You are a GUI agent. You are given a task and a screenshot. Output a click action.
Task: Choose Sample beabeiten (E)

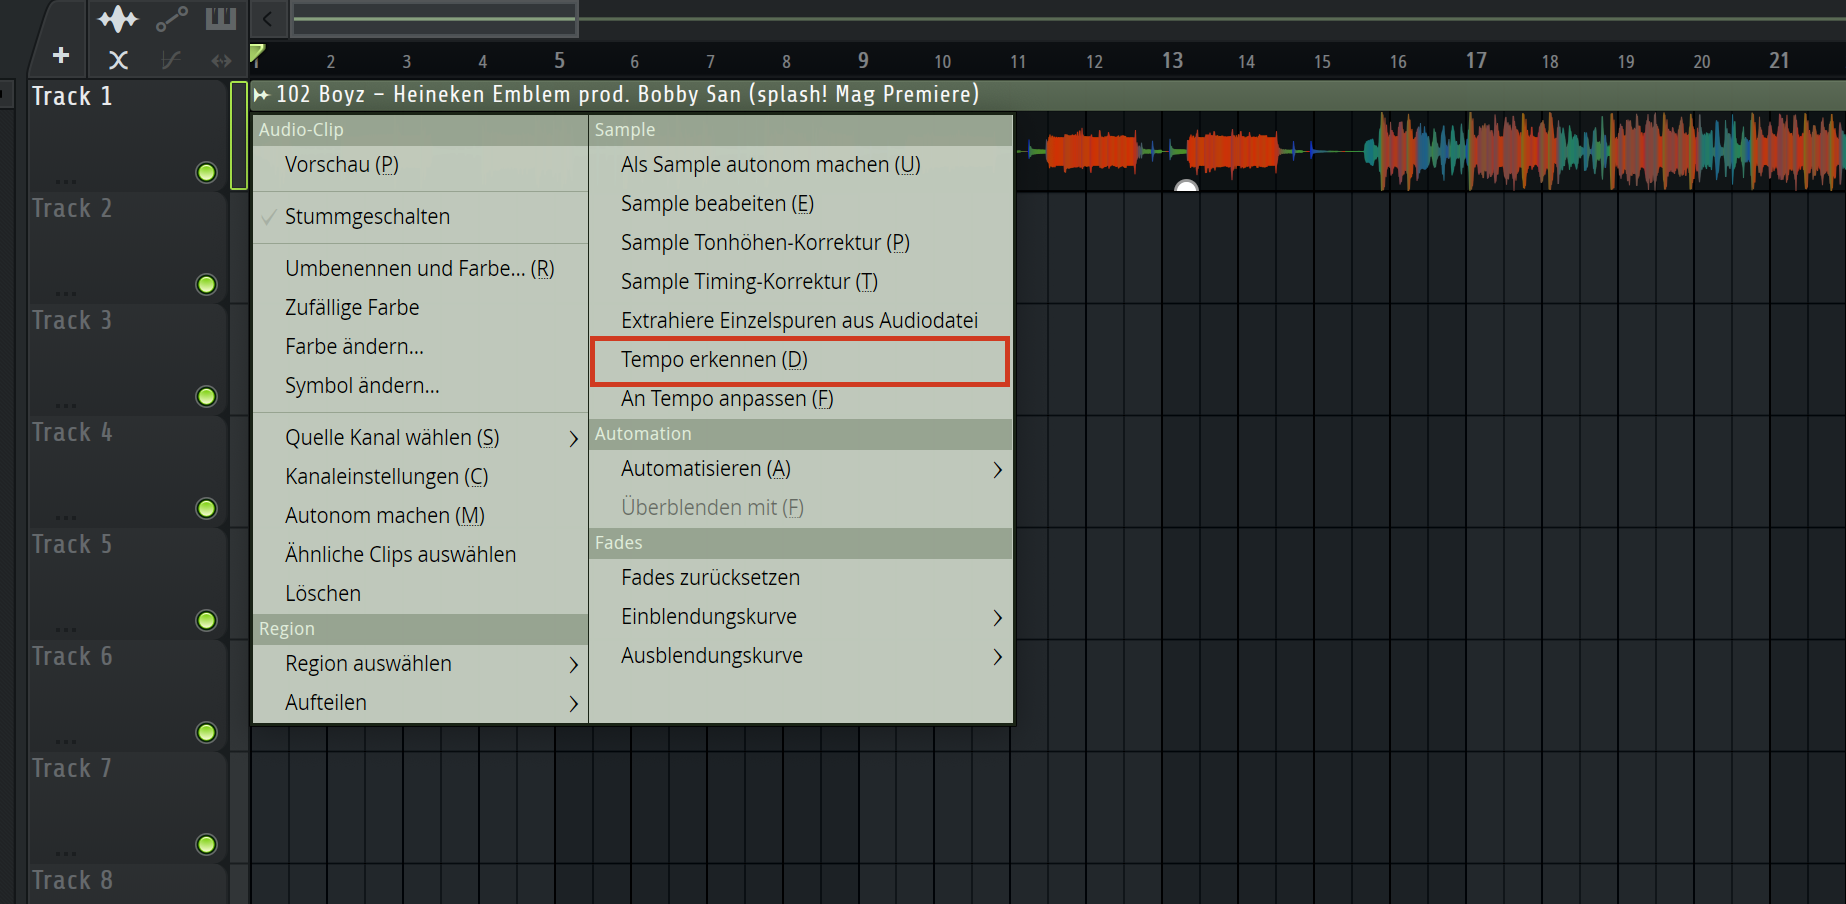coord(800,204)
